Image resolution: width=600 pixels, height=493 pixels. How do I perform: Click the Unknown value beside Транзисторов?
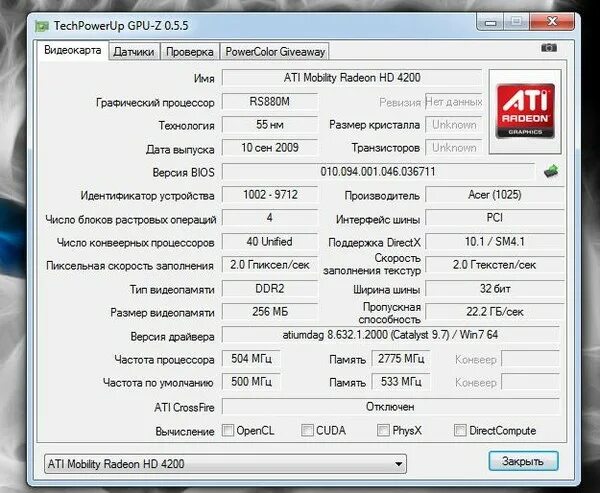(453, 148)
